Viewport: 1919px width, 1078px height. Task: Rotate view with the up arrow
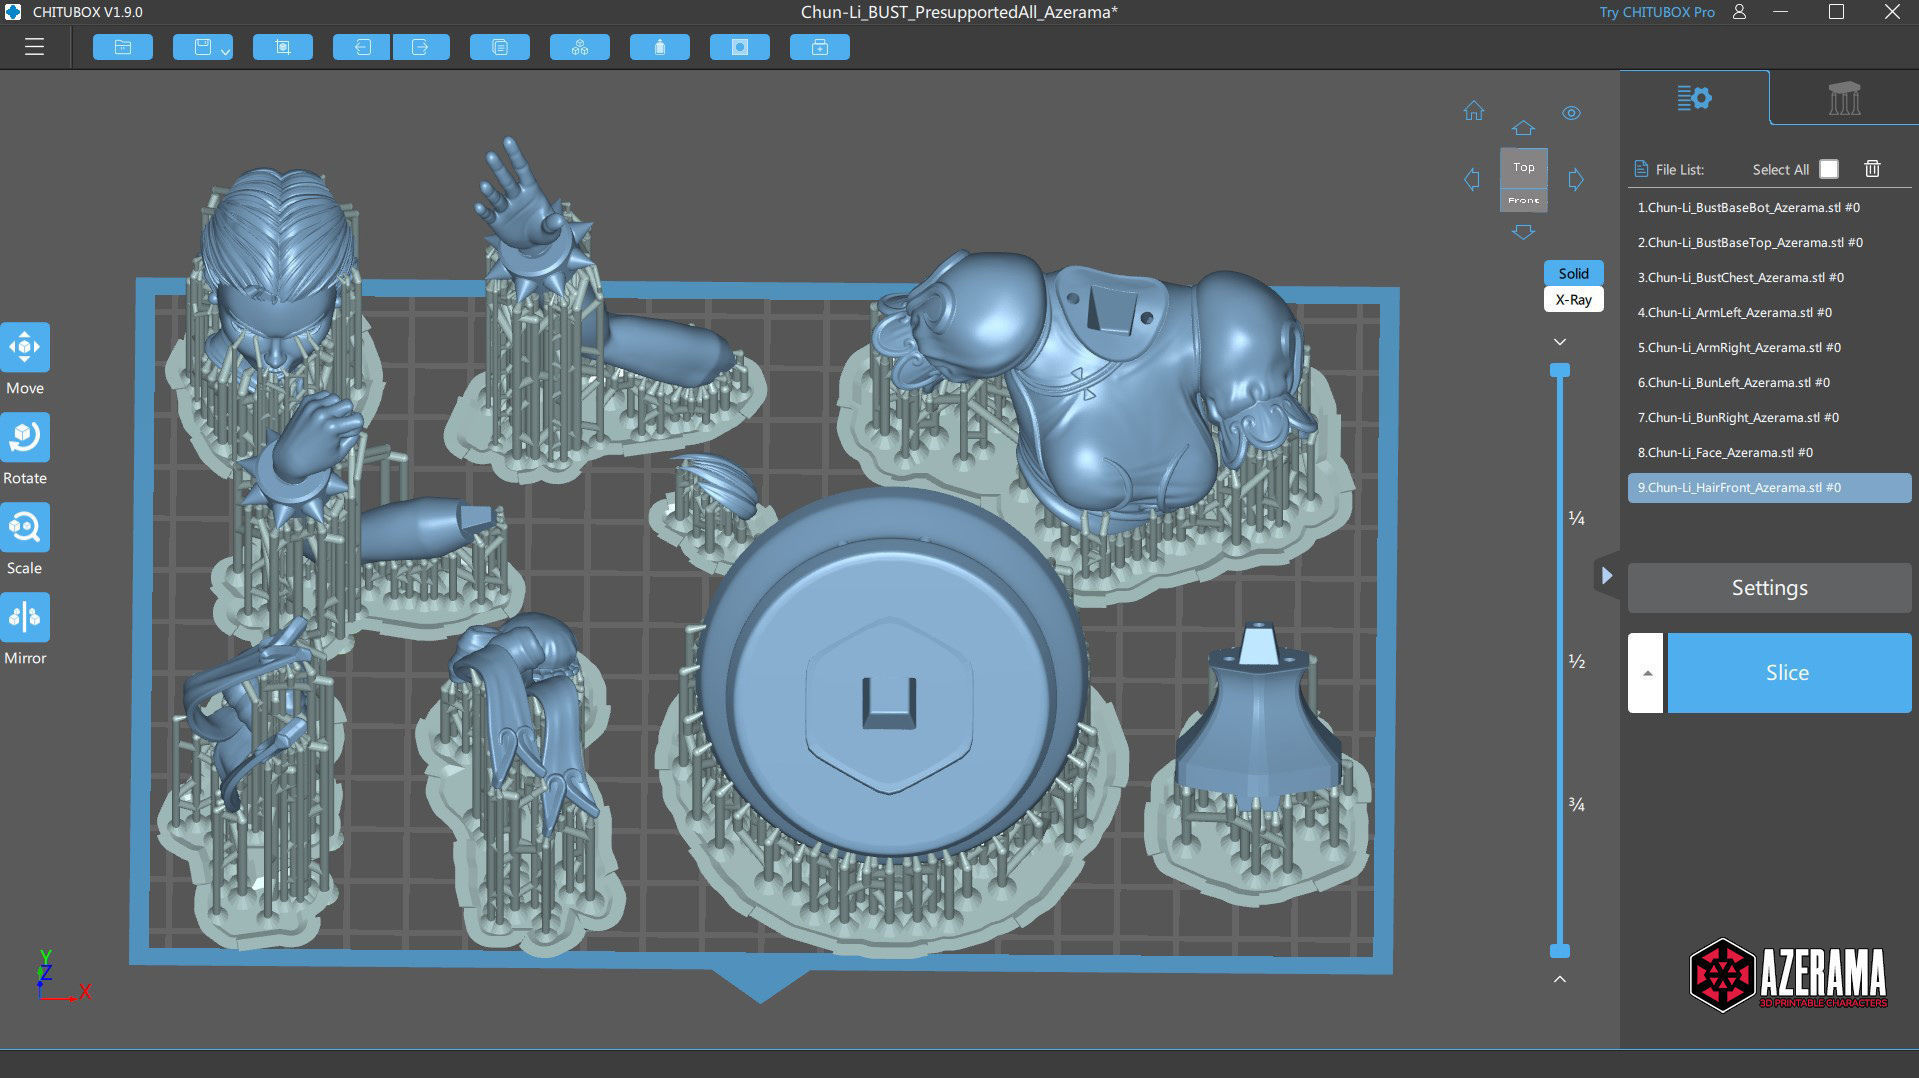[1523, 128]
